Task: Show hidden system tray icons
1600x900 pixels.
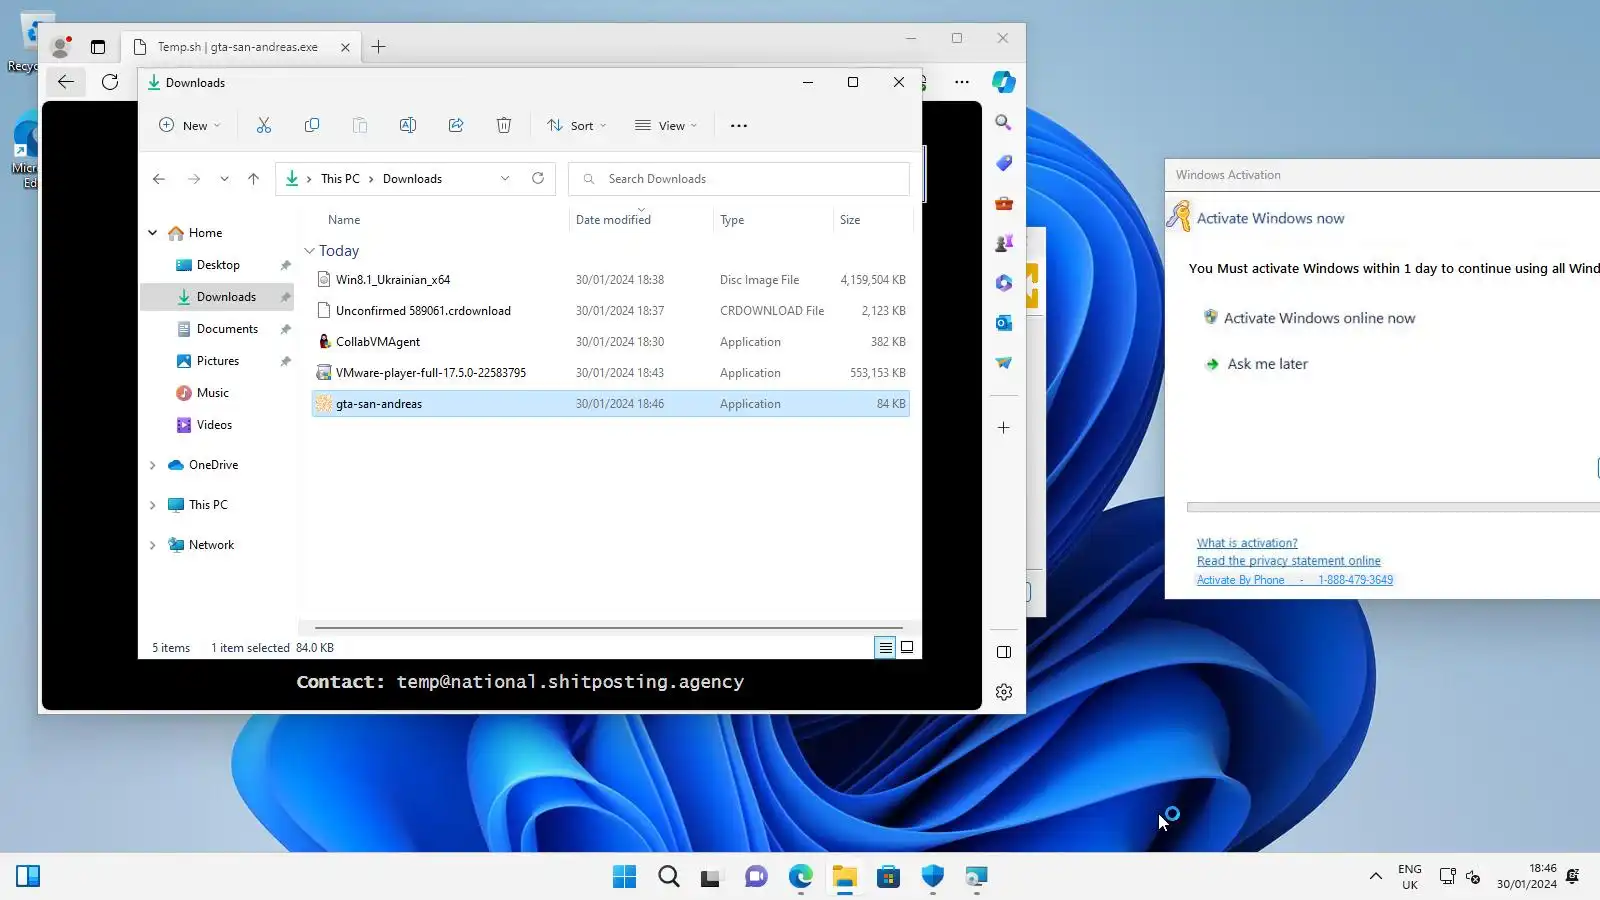Action: coord(1376,877)
